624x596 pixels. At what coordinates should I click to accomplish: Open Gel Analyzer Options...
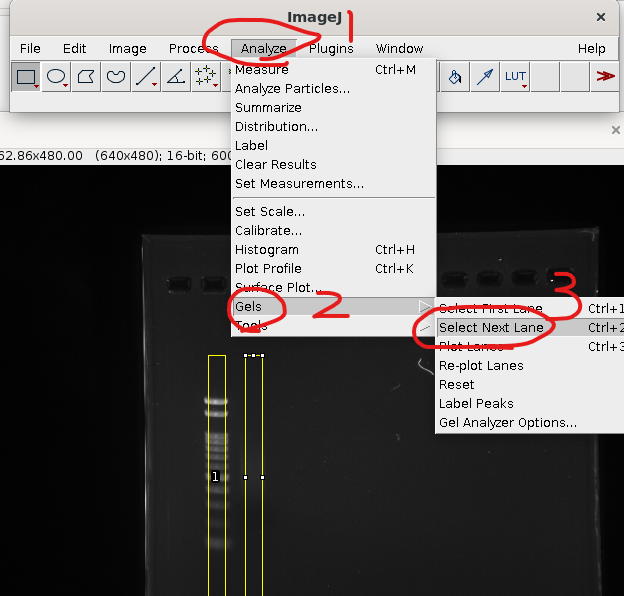[530, 423]
